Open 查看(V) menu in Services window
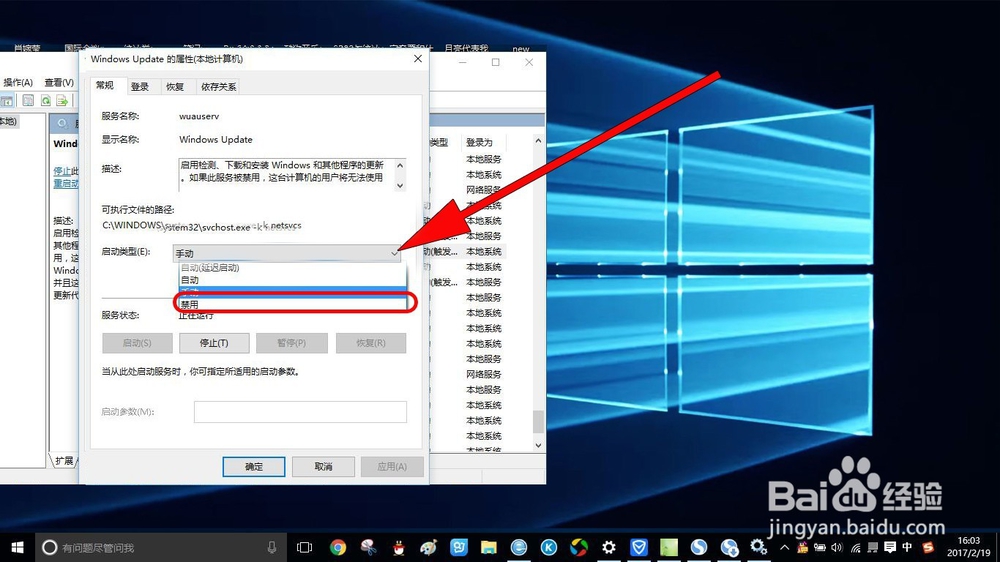The width and height of the screenshot is (1000, 562). (59, 82)
